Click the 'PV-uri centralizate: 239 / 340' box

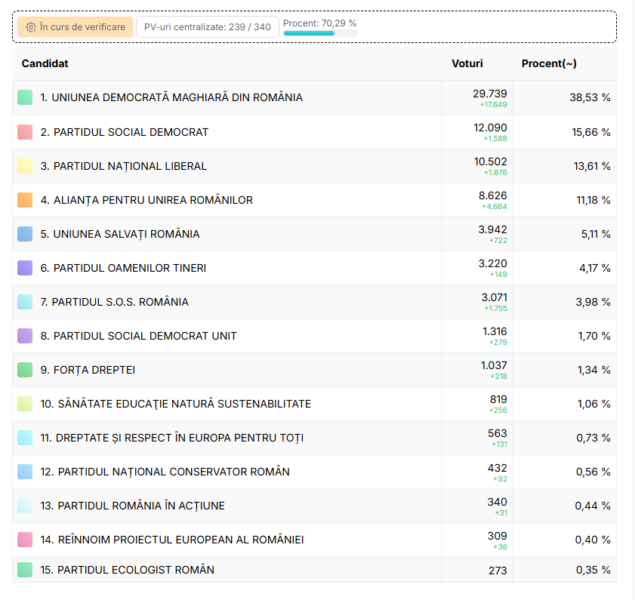pyautogui.click(x=207, y=27)
